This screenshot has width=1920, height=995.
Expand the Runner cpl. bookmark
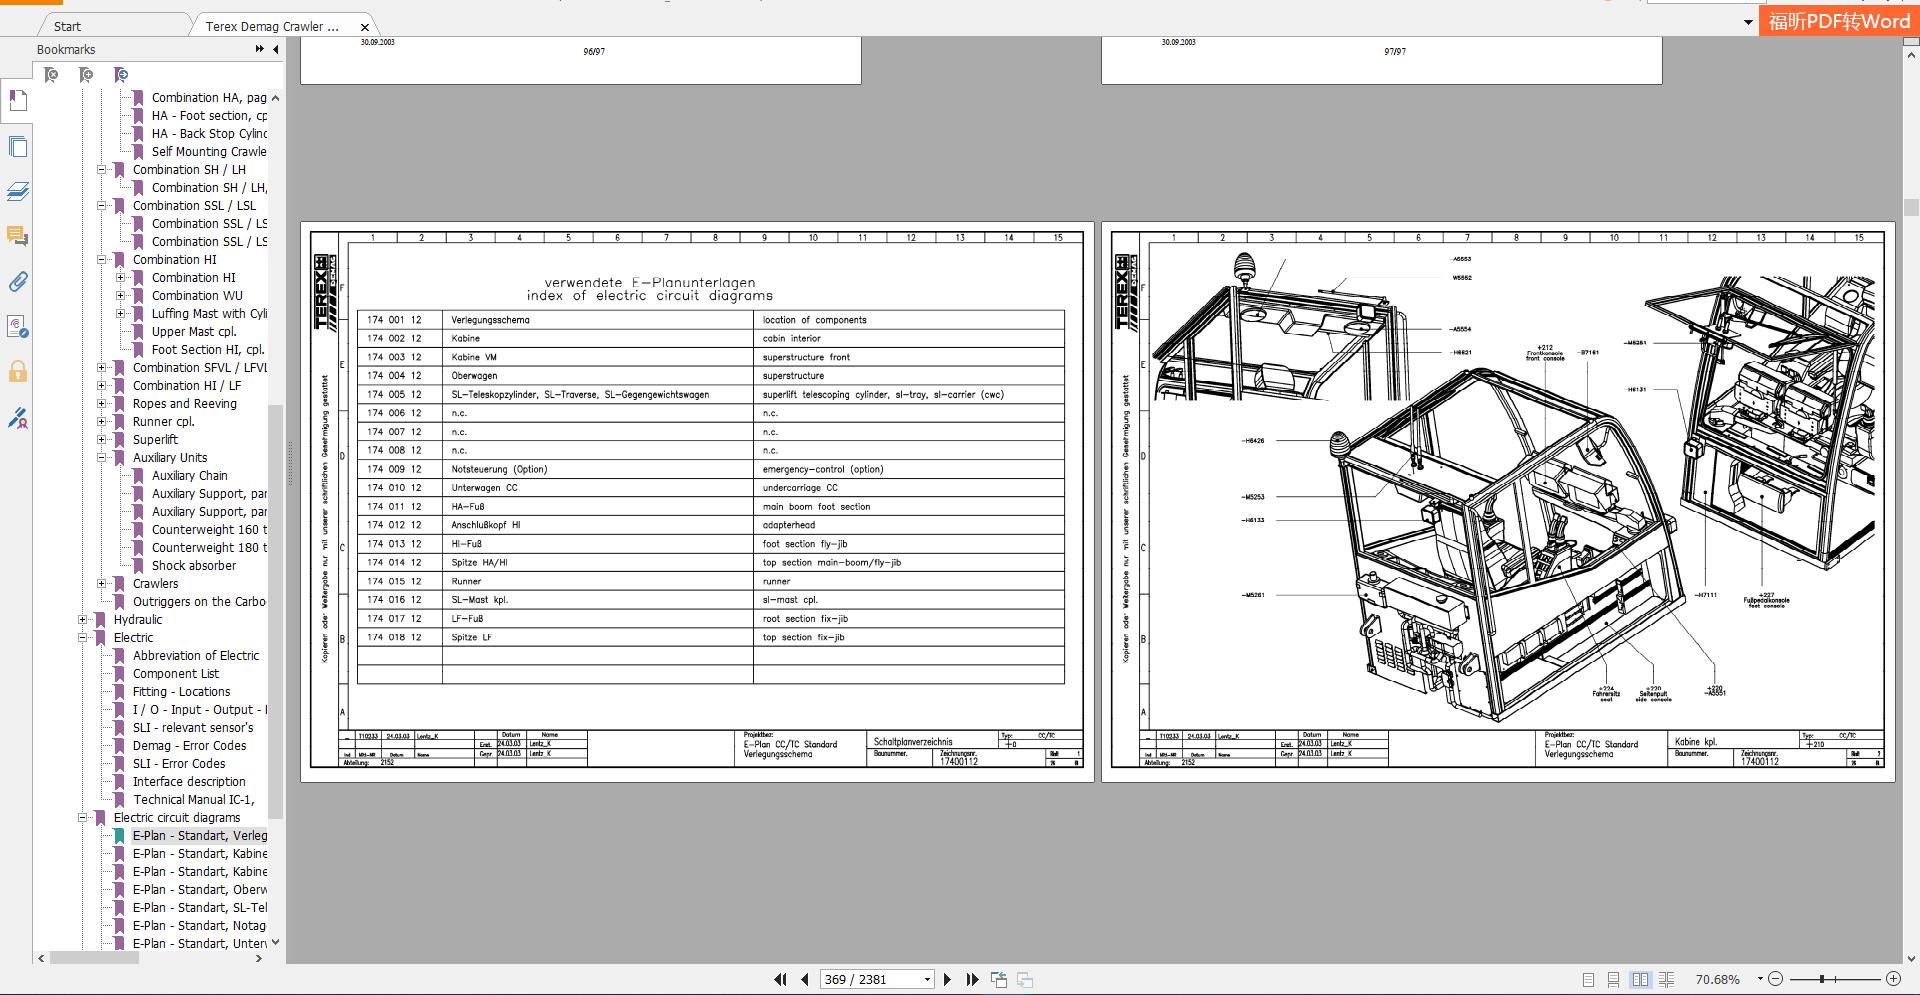[101, 422]
